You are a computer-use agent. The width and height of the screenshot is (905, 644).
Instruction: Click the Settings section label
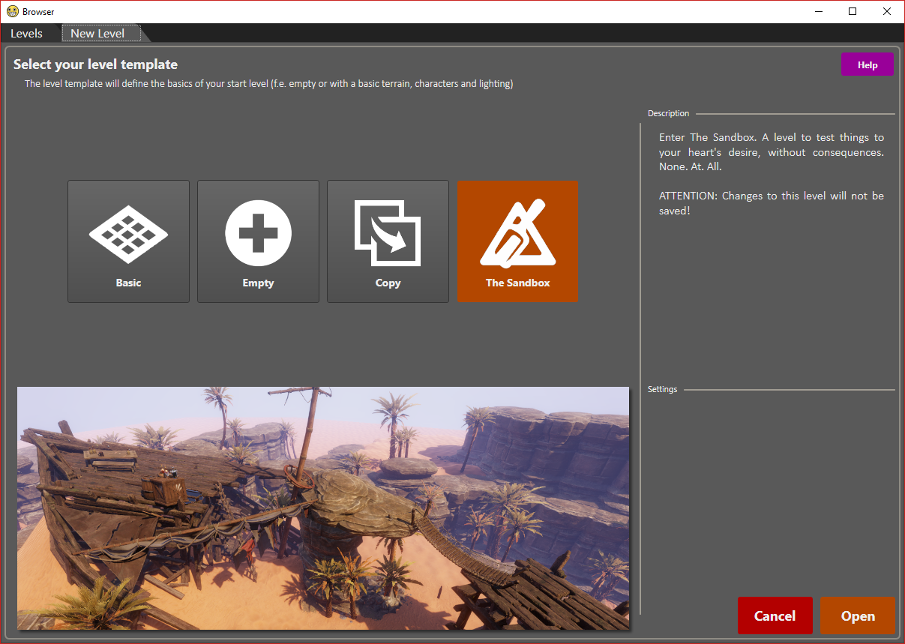point(662,389)
